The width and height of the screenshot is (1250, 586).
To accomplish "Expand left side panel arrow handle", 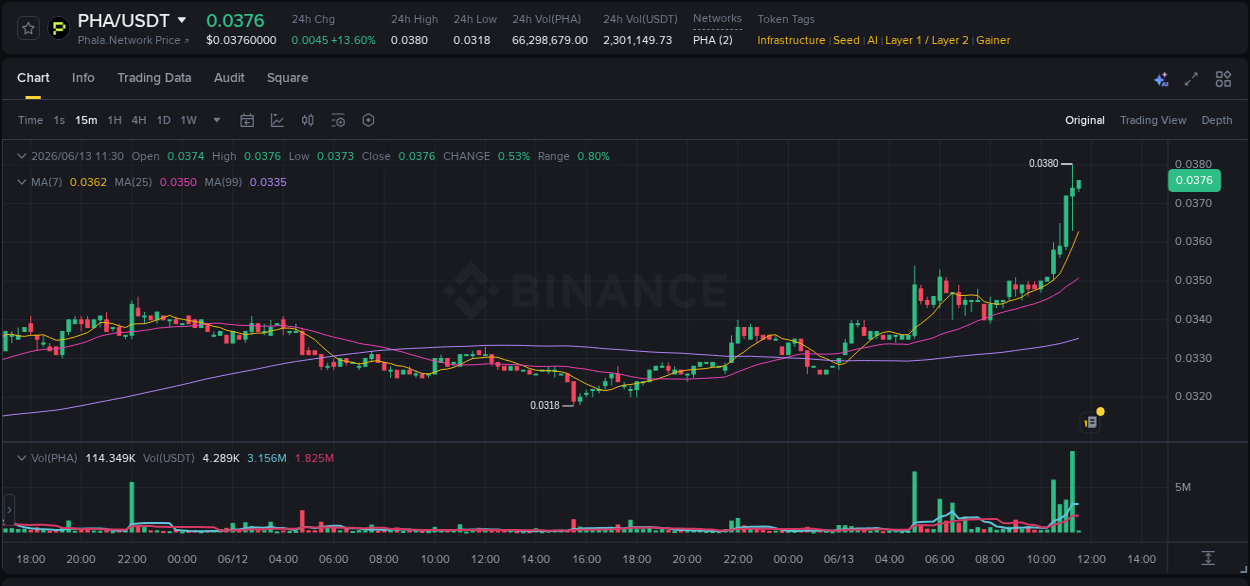I will click(9, 509).
